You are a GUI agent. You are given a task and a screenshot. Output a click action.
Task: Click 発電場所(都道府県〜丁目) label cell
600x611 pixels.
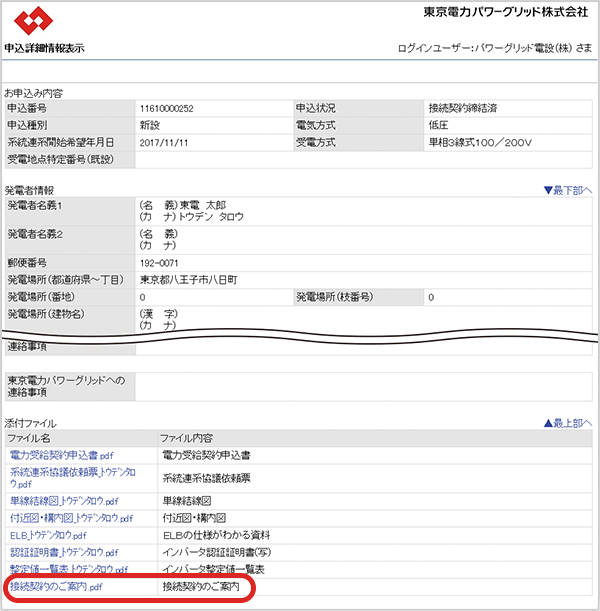click(70, 280)
